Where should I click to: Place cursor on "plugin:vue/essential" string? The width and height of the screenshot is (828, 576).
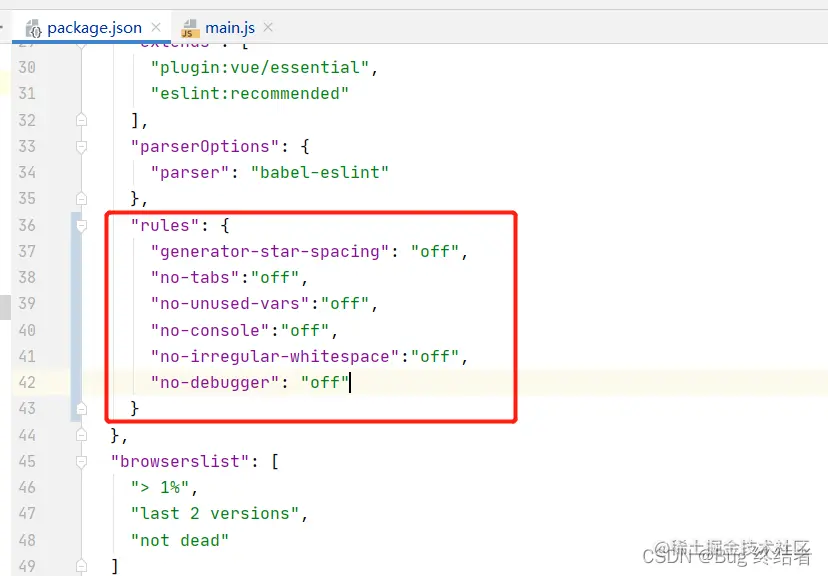(260, 68)
